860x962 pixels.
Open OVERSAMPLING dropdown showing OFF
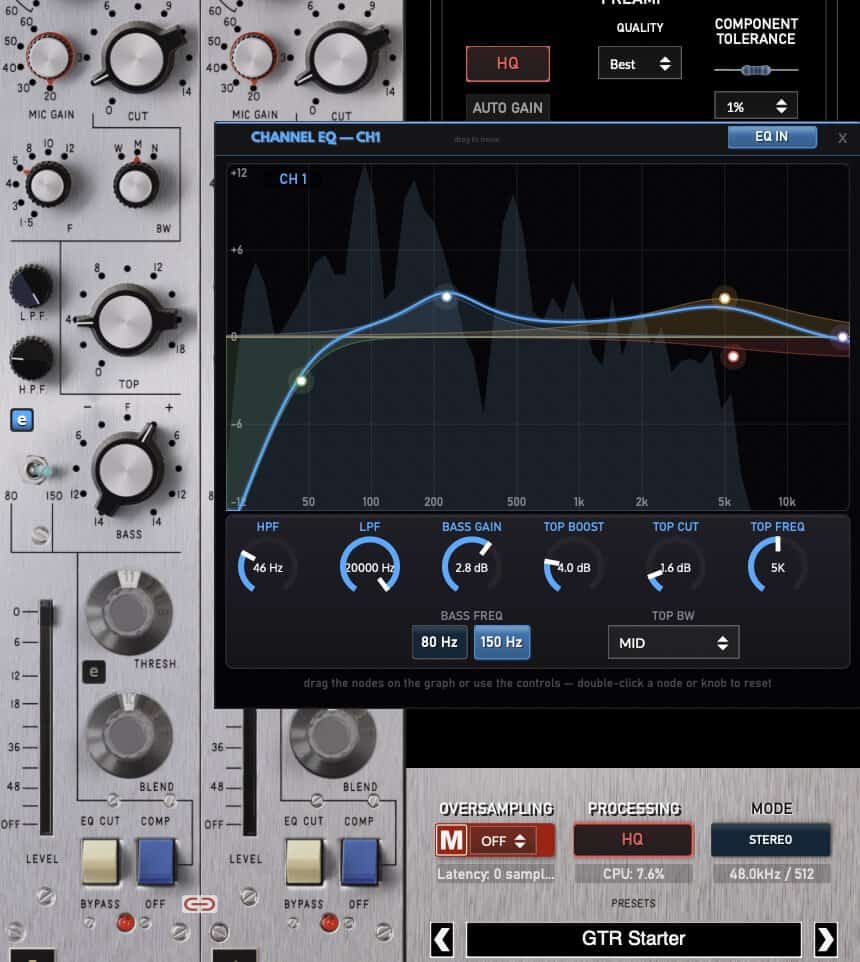pyautogui.click(x=502, y=841)
